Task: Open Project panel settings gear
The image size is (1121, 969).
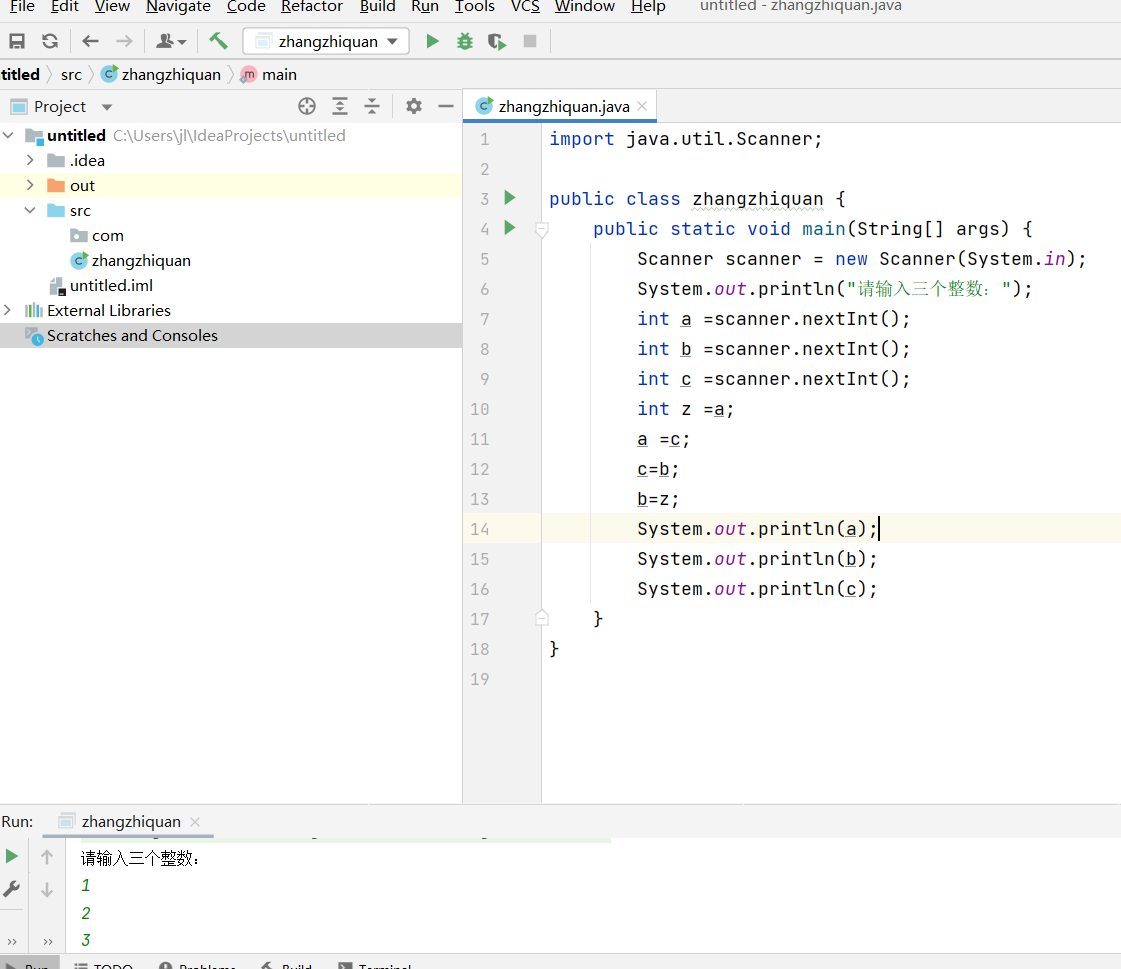Action: [x=414, y=106]
